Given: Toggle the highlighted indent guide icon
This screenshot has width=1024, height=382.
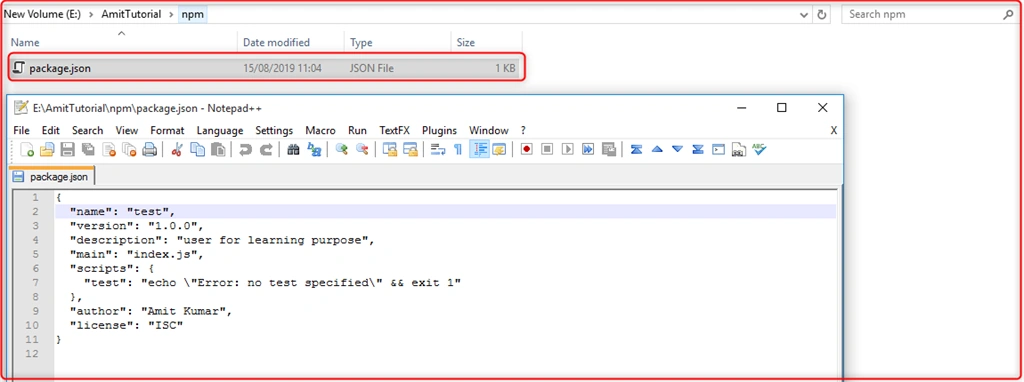Looking at the screenshot, I should (479, 150).
